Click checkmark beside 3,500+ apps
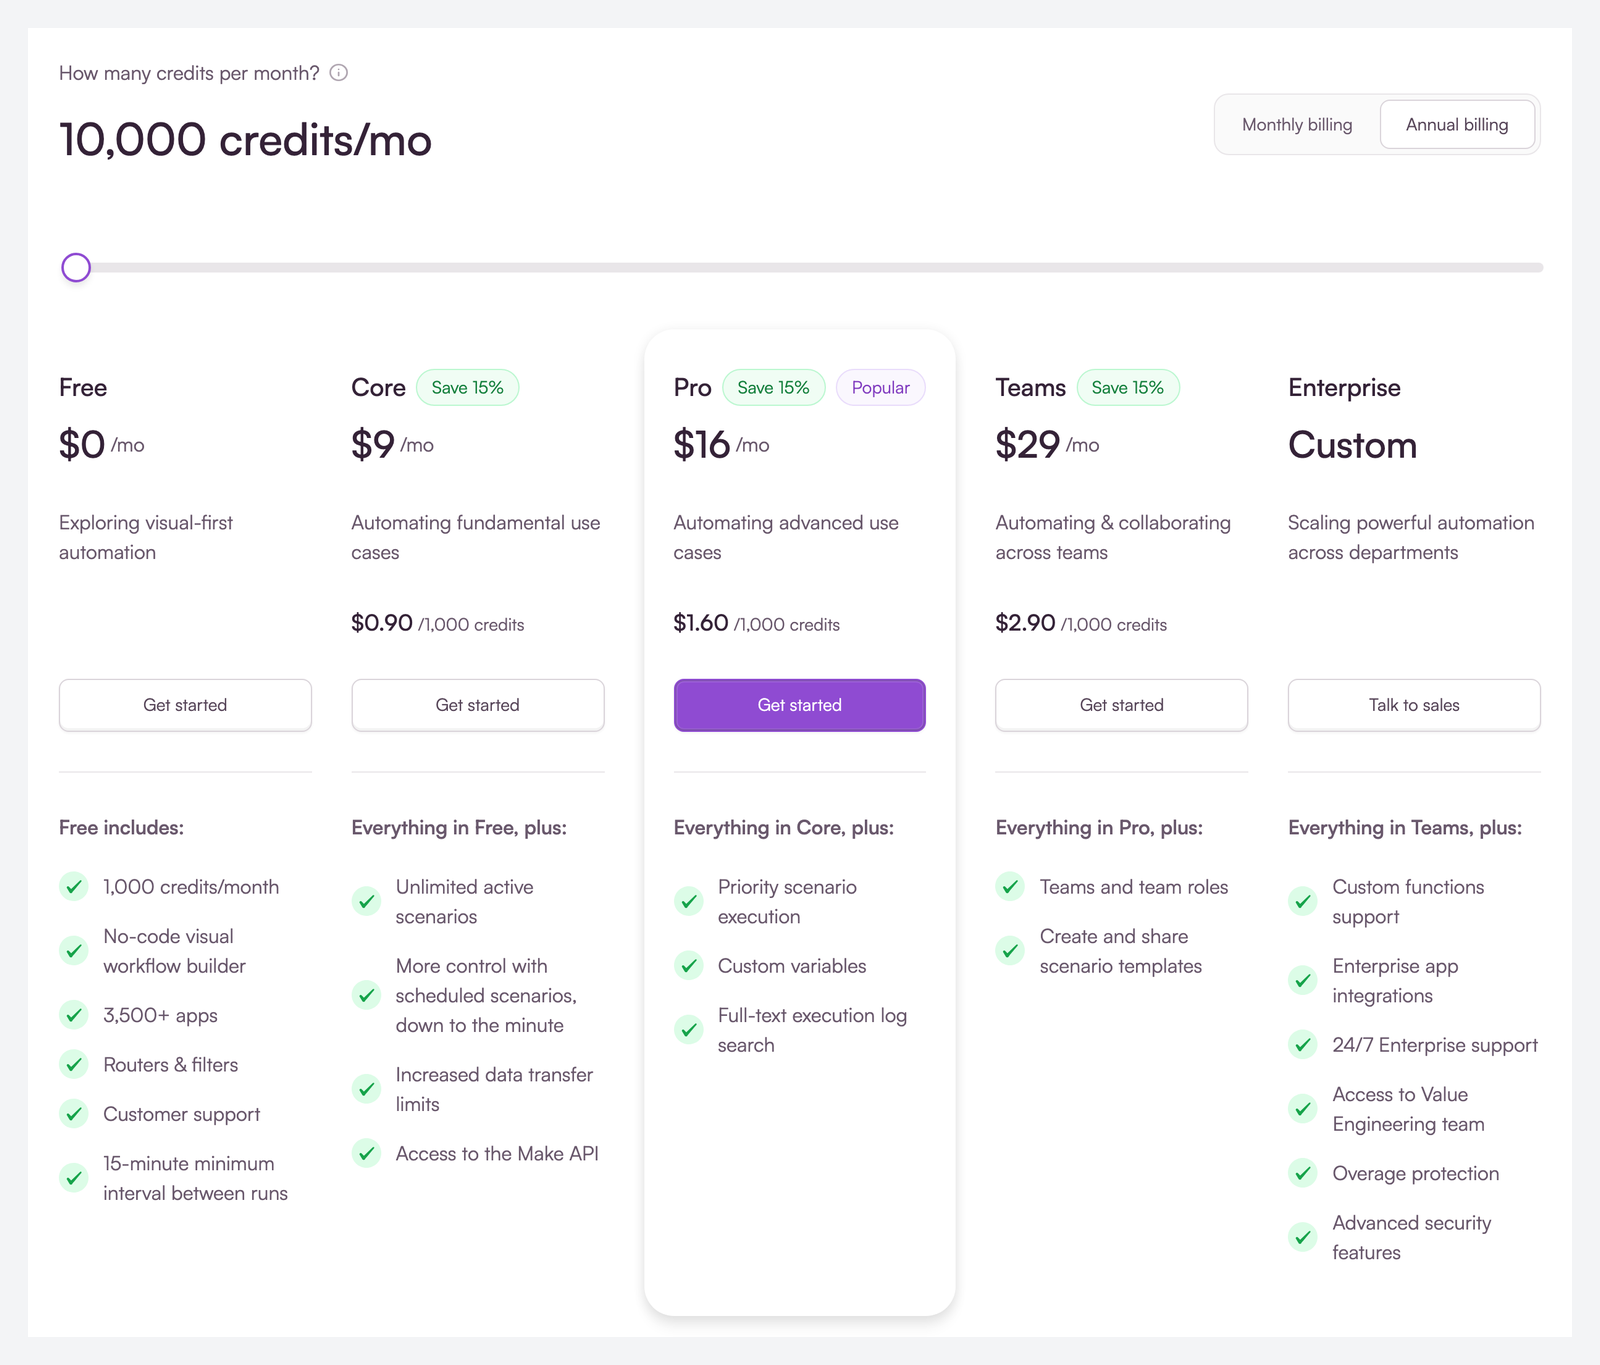1600x1365 pixels. 74,1015
